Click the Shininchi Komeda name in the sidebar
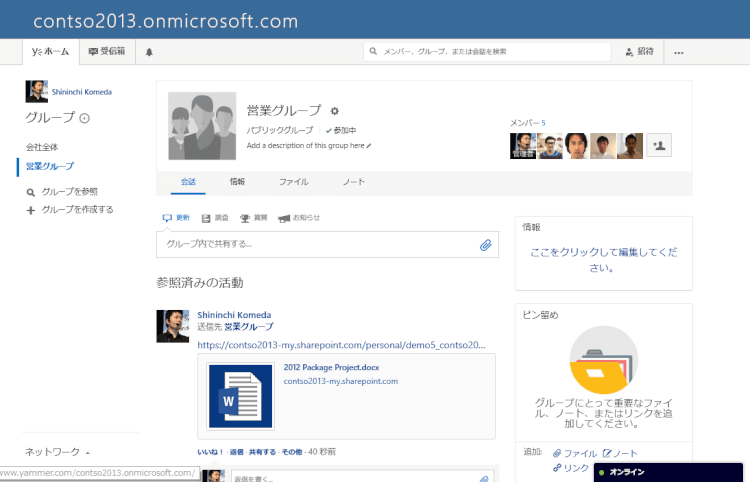 click(x=82, y=92)
